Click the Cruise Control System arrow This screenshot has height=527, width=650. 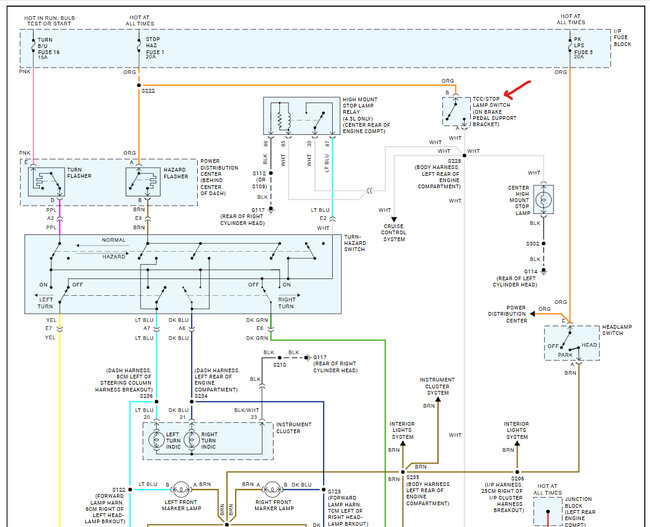tap(394, 219)
